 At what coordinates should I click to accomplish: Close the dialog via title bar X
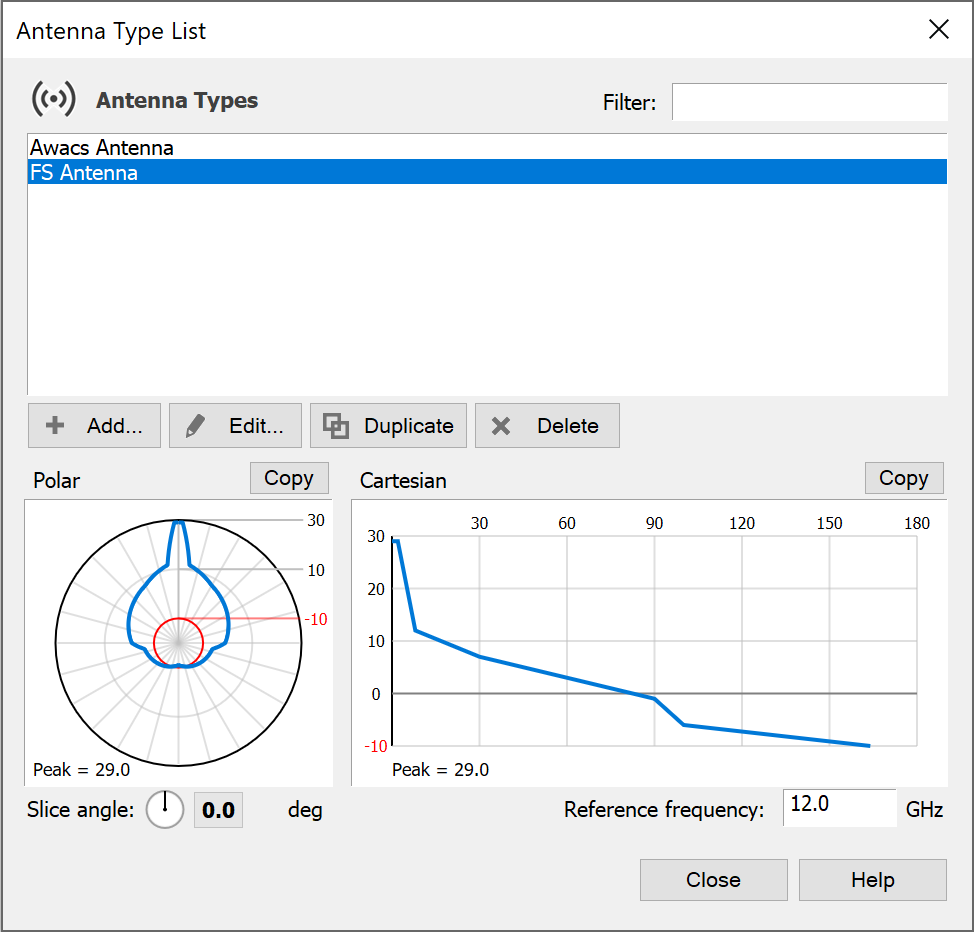point(938,30)
